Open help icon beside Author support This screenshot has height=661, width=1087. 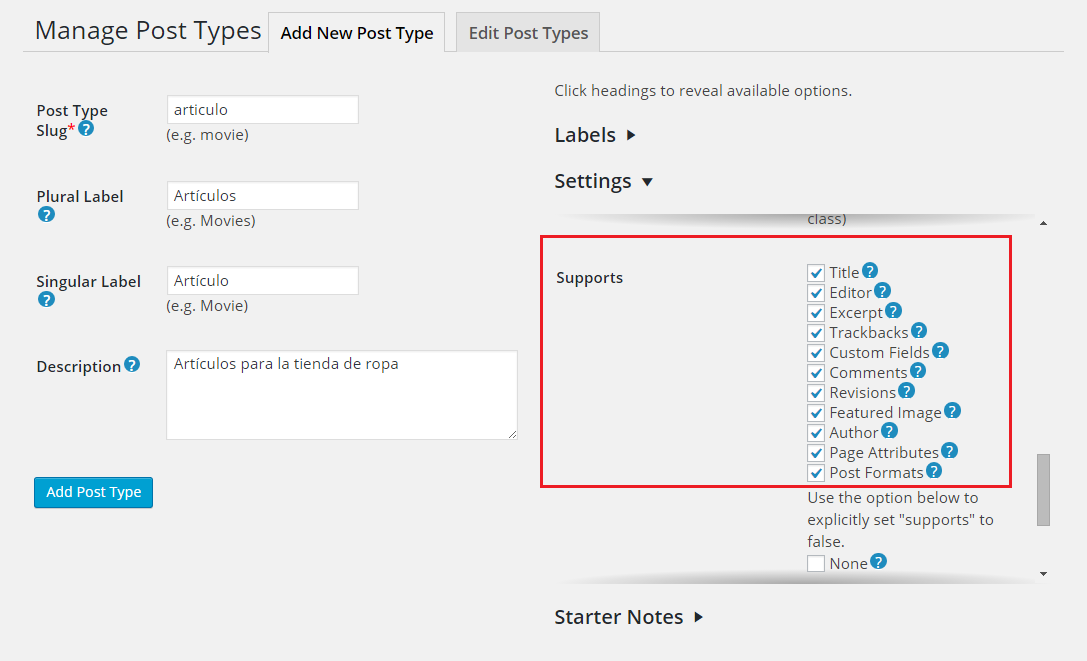point(889,431)
